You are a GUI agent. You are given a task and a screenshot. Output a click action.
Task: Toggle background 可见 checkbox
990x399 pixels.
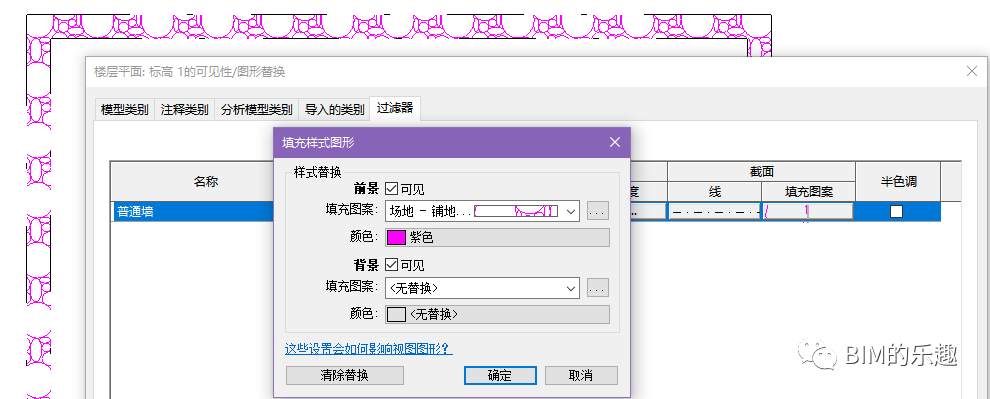click(391, 265)
